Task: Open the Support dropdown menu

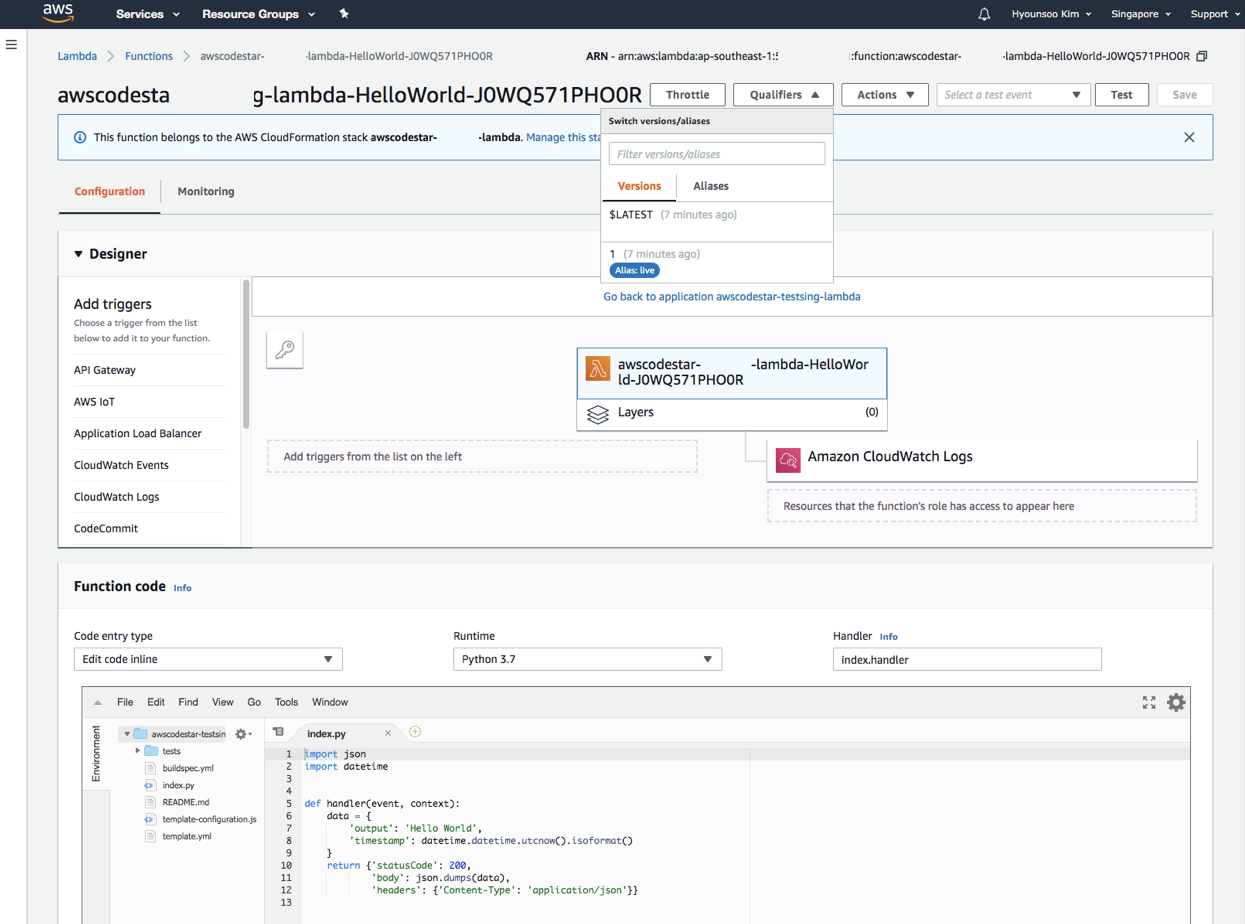Action: 1215,14
